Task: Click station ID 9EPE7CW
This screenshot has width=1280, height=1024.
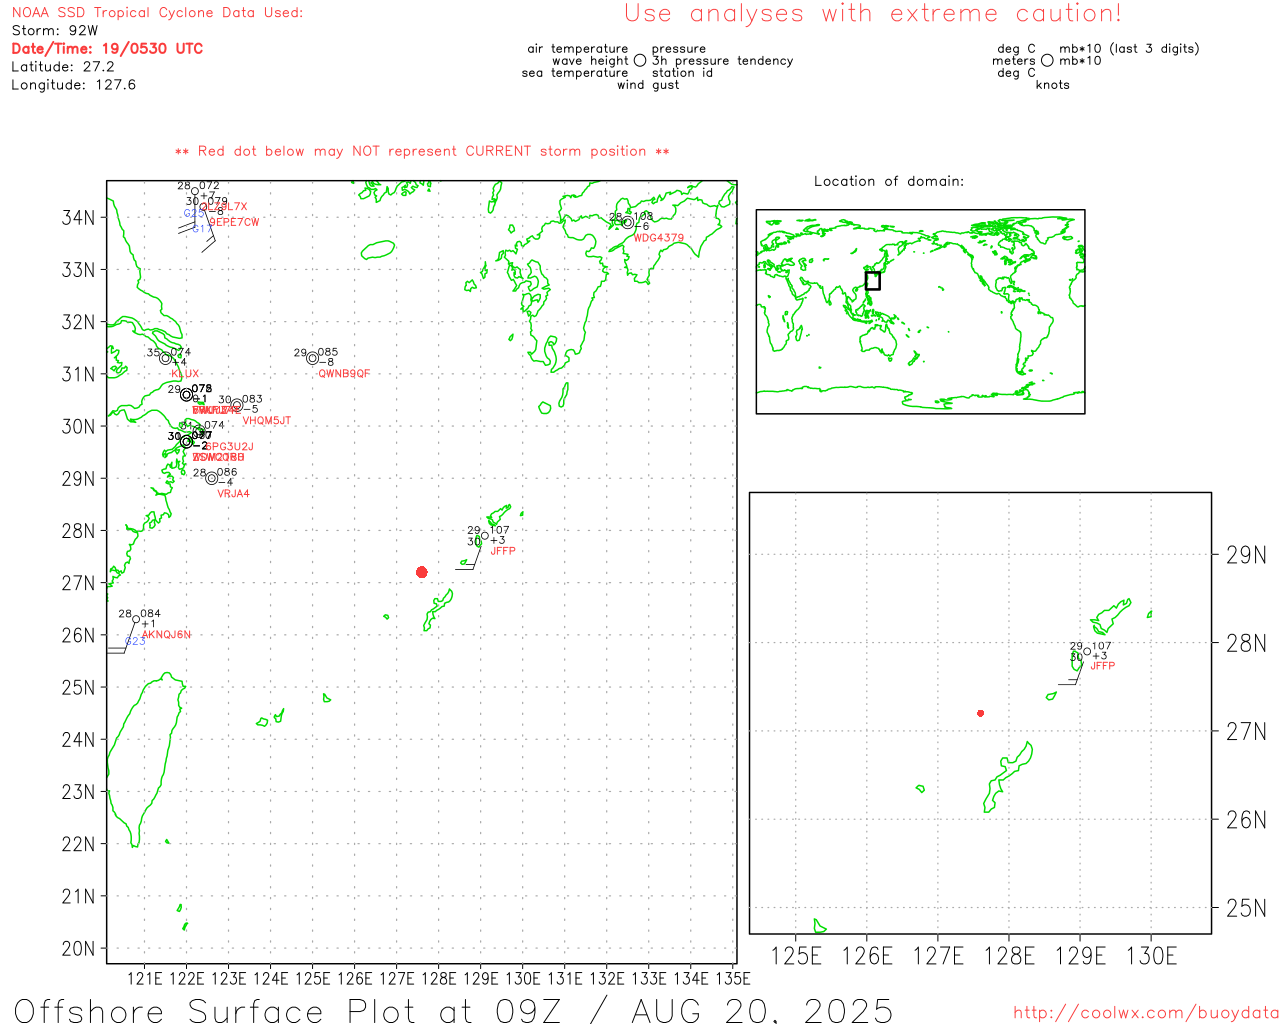Action: pos(234,222)
